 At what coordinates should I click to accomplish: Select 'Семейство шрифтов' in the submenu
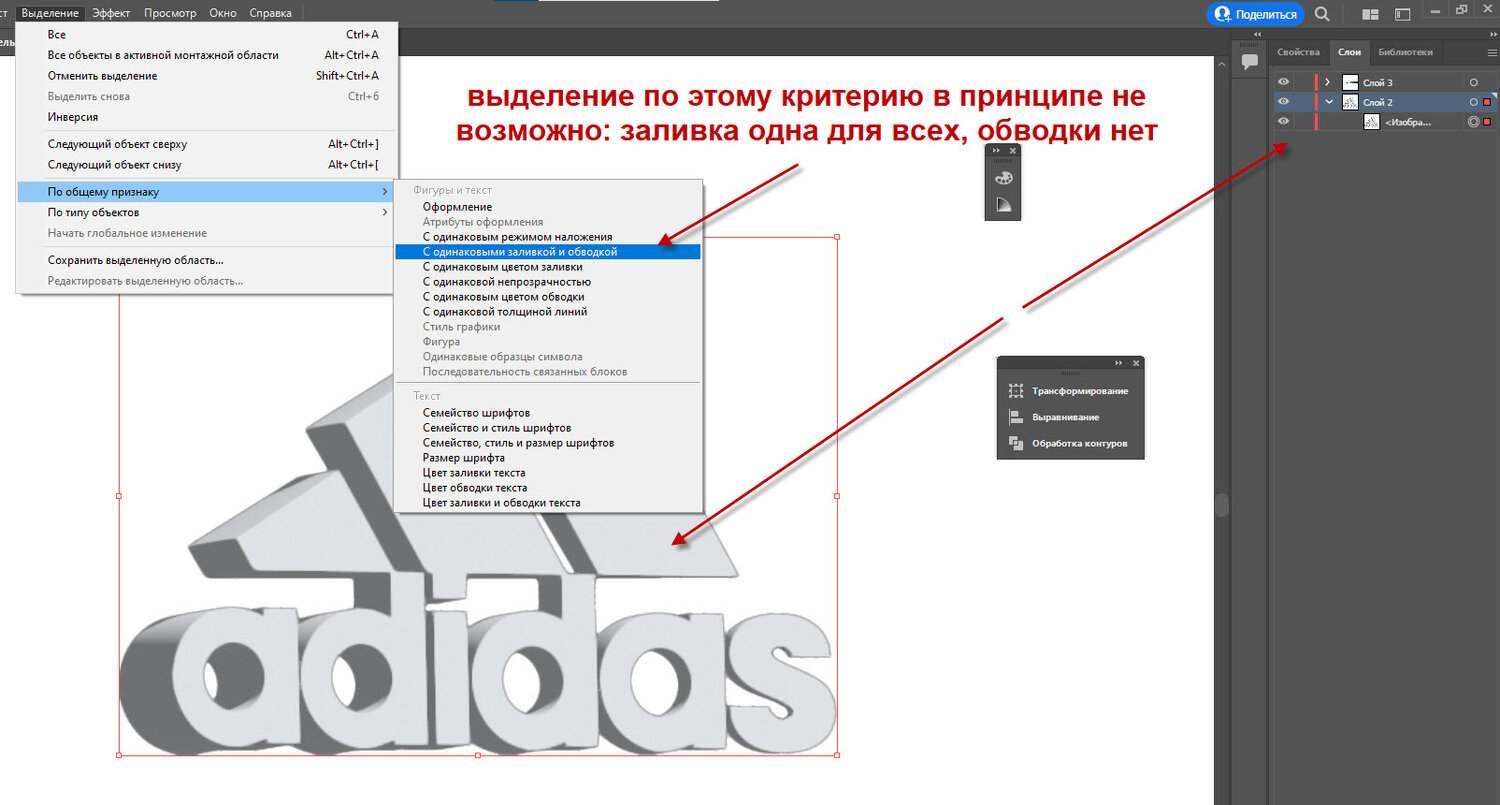[548, 413]
